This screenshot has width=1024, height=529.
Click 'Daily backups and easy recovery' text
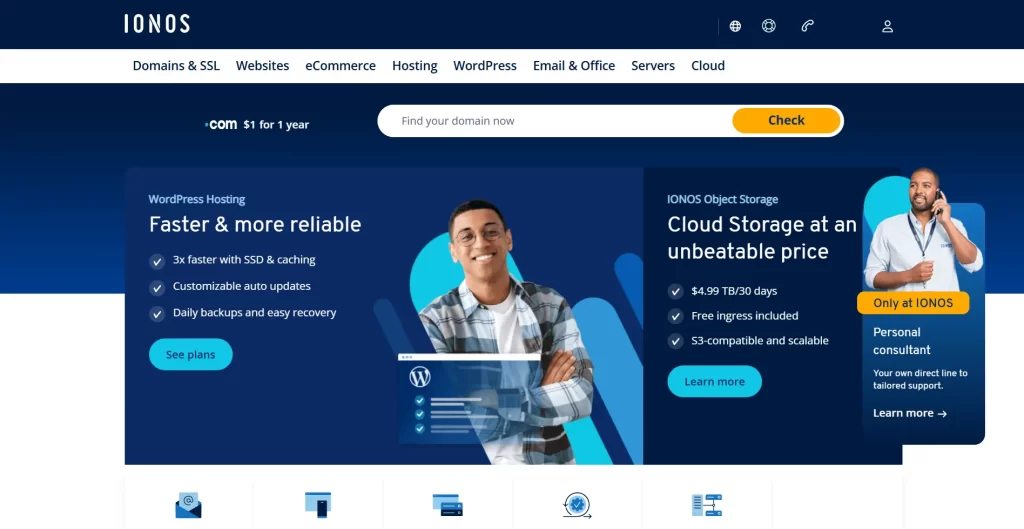click(x=255, y=313)
